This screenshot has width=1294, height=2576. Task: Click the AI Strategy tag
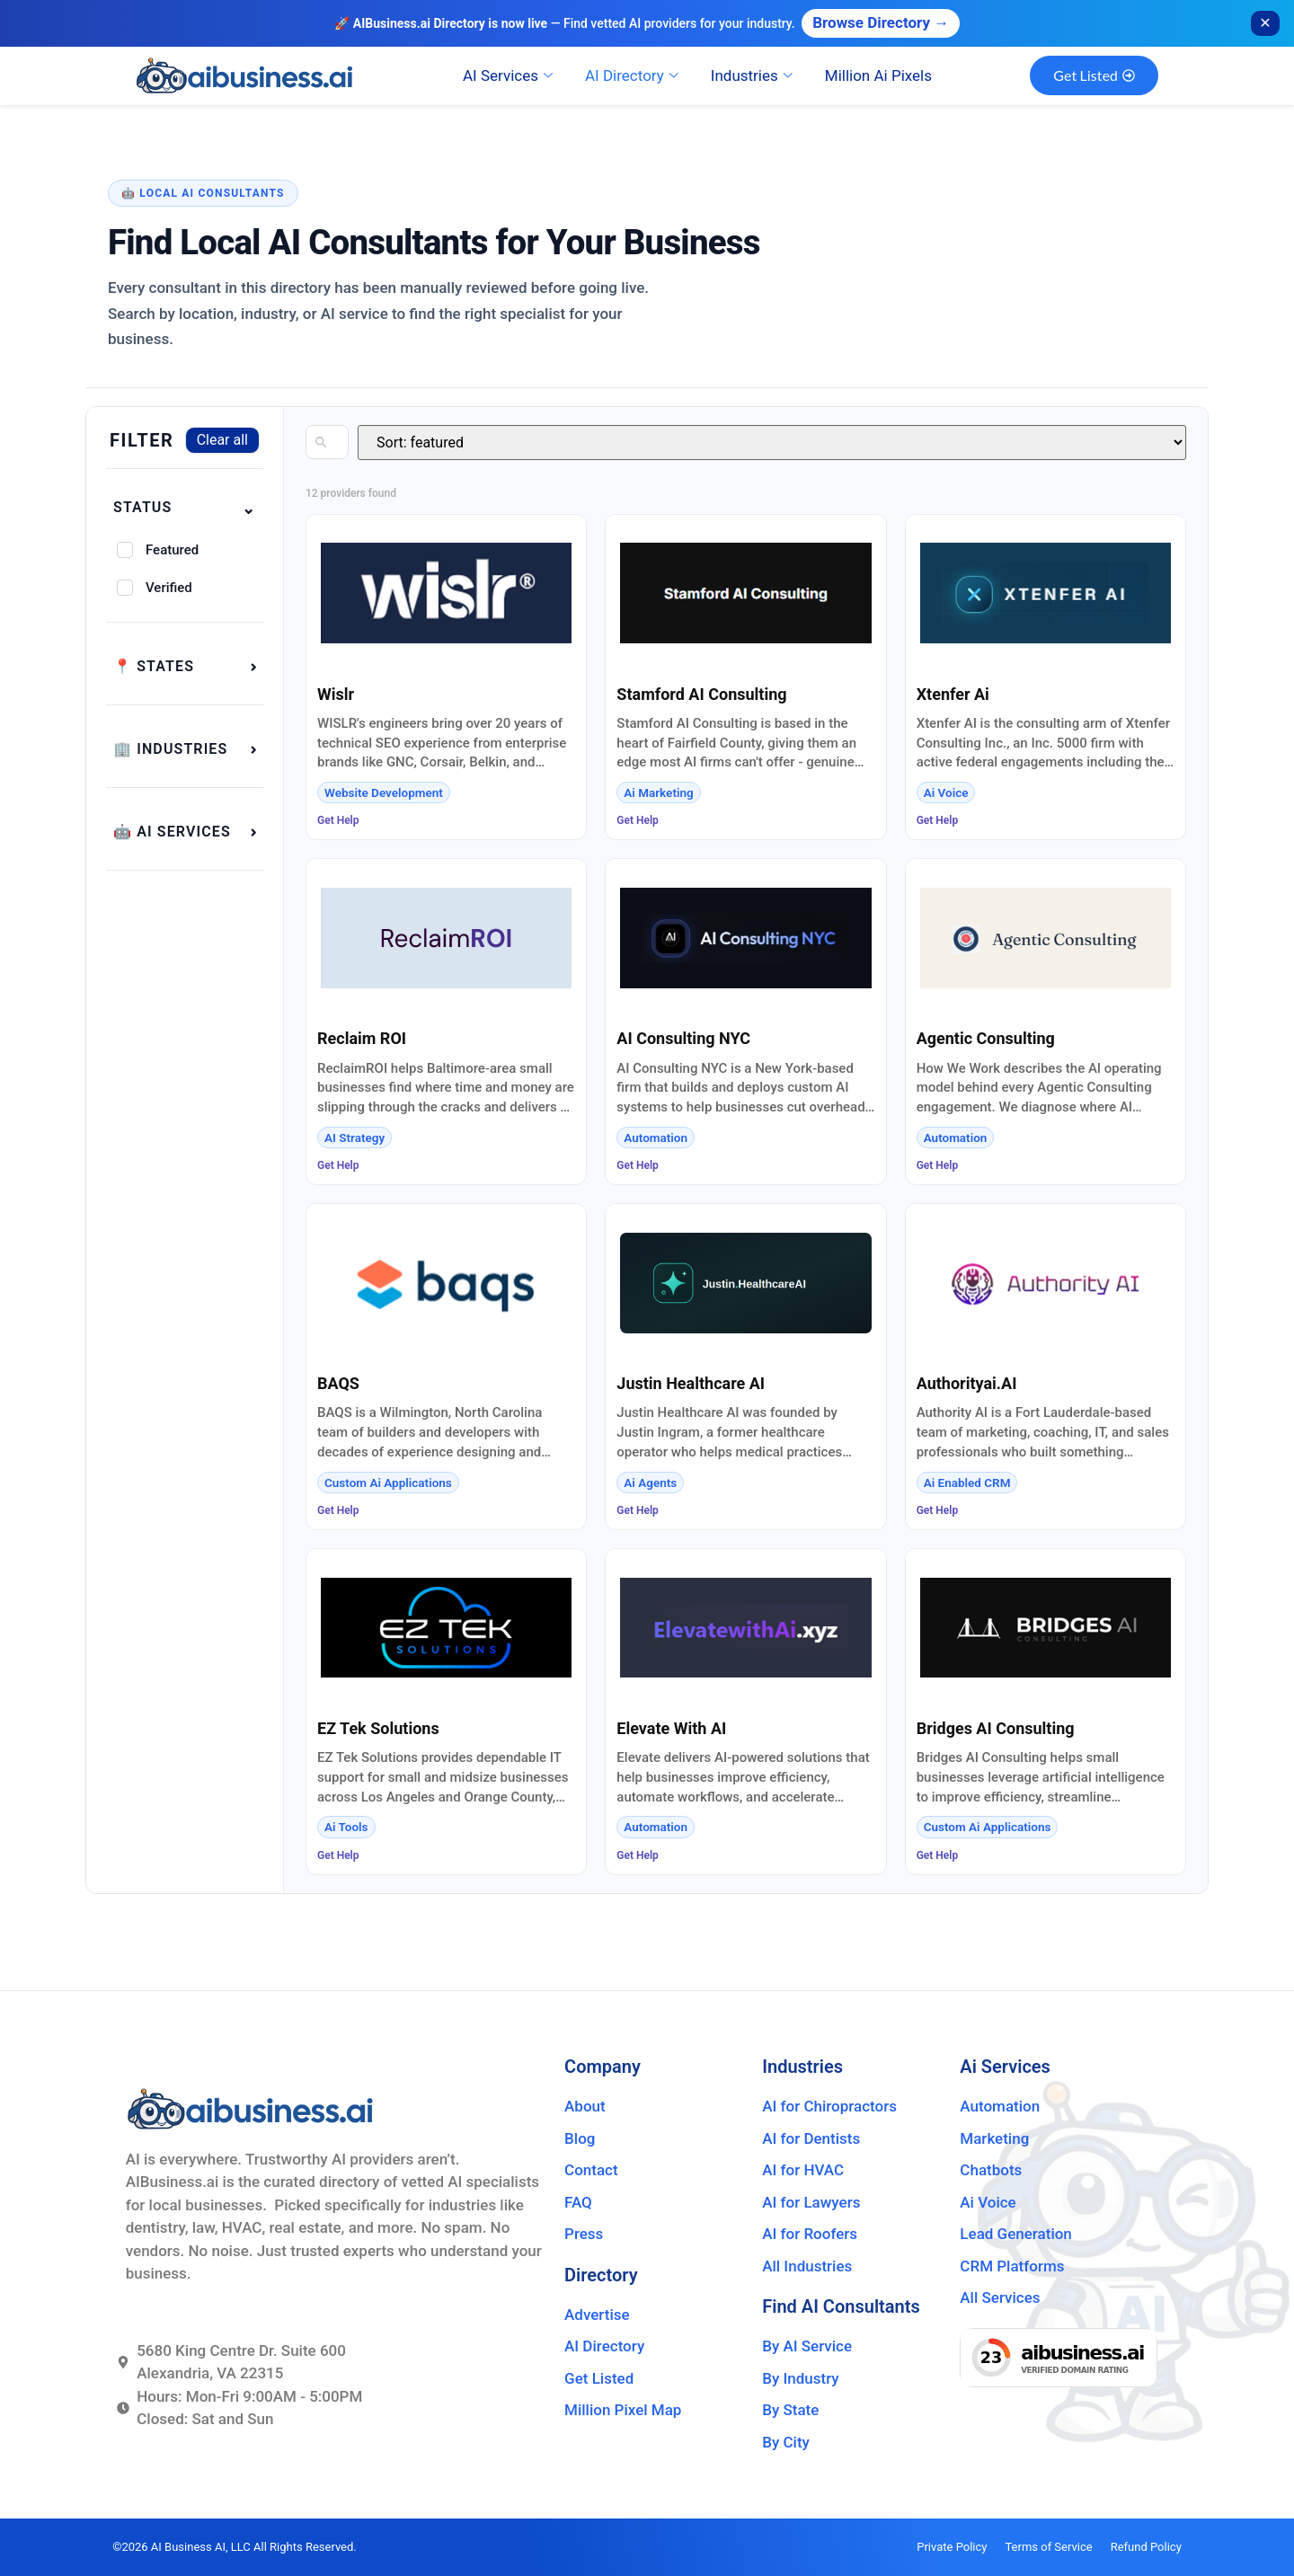tap(354, 1138)
